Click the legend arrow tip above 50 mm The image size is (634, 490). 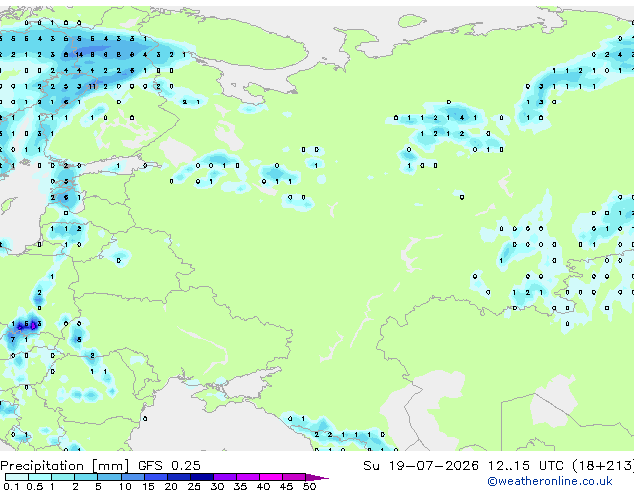[x=317, y=477]
